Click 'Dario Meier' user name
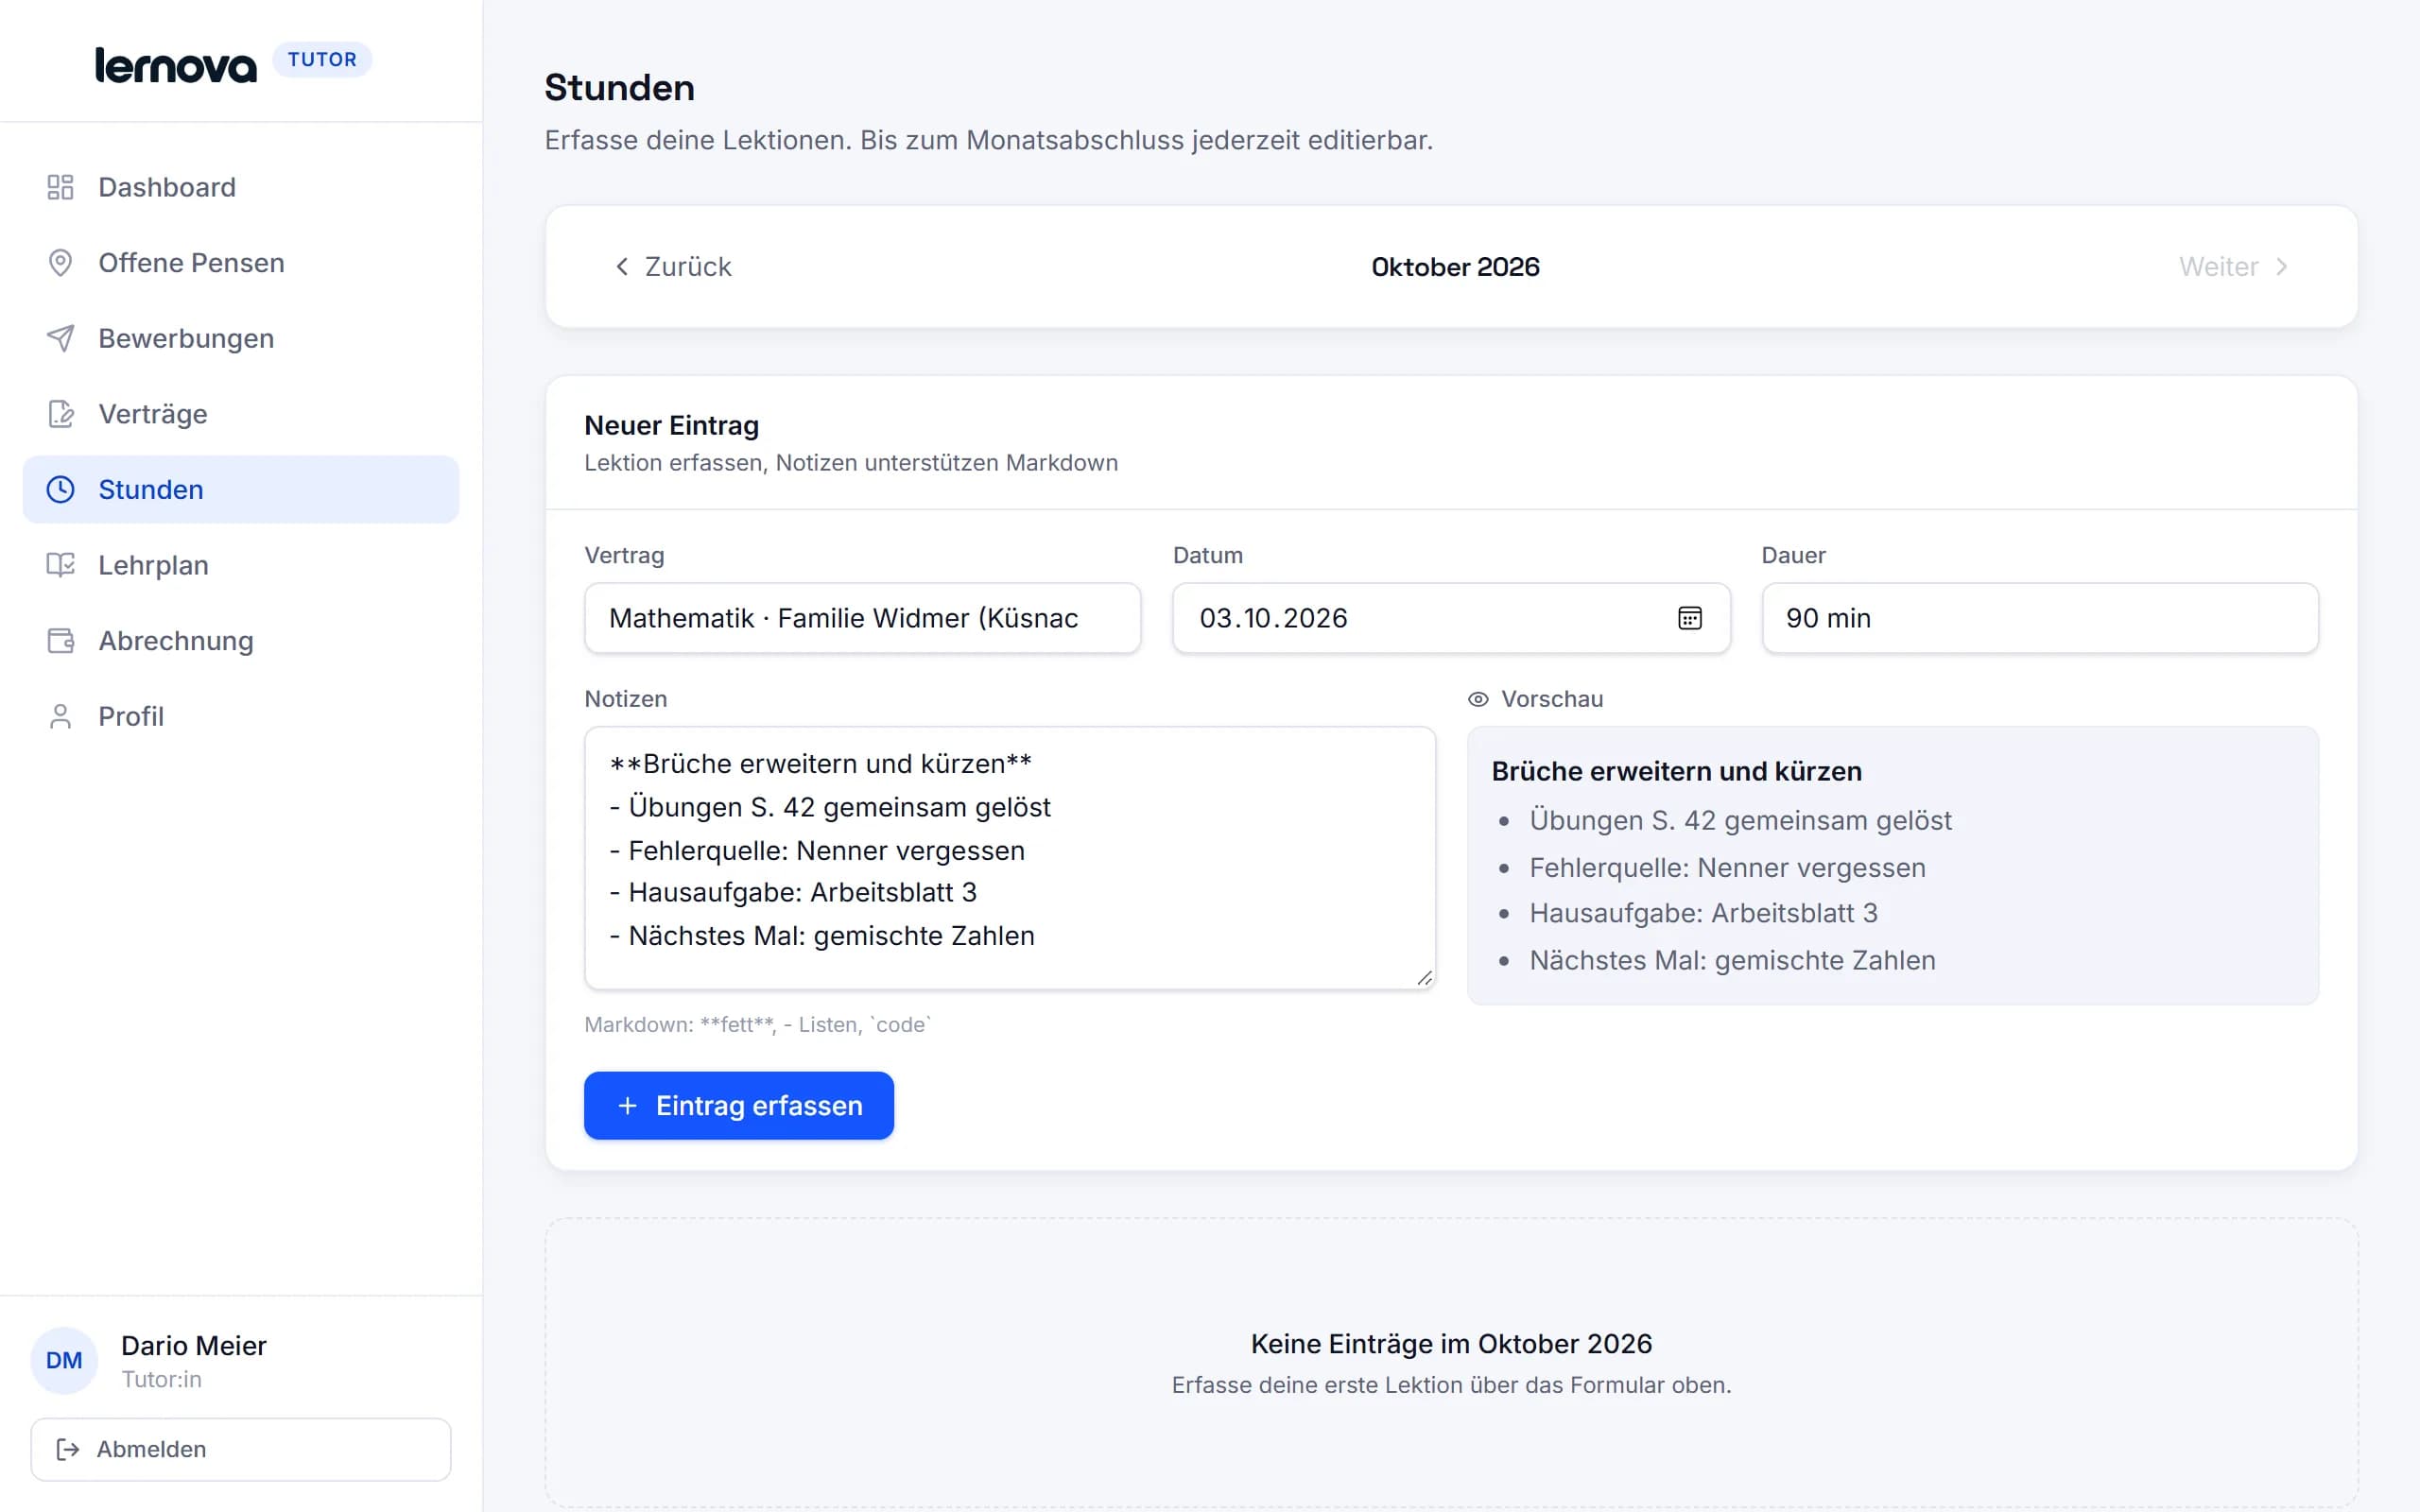The width and height of the screenshot is (2420, 1512). tap(194, 1345)
